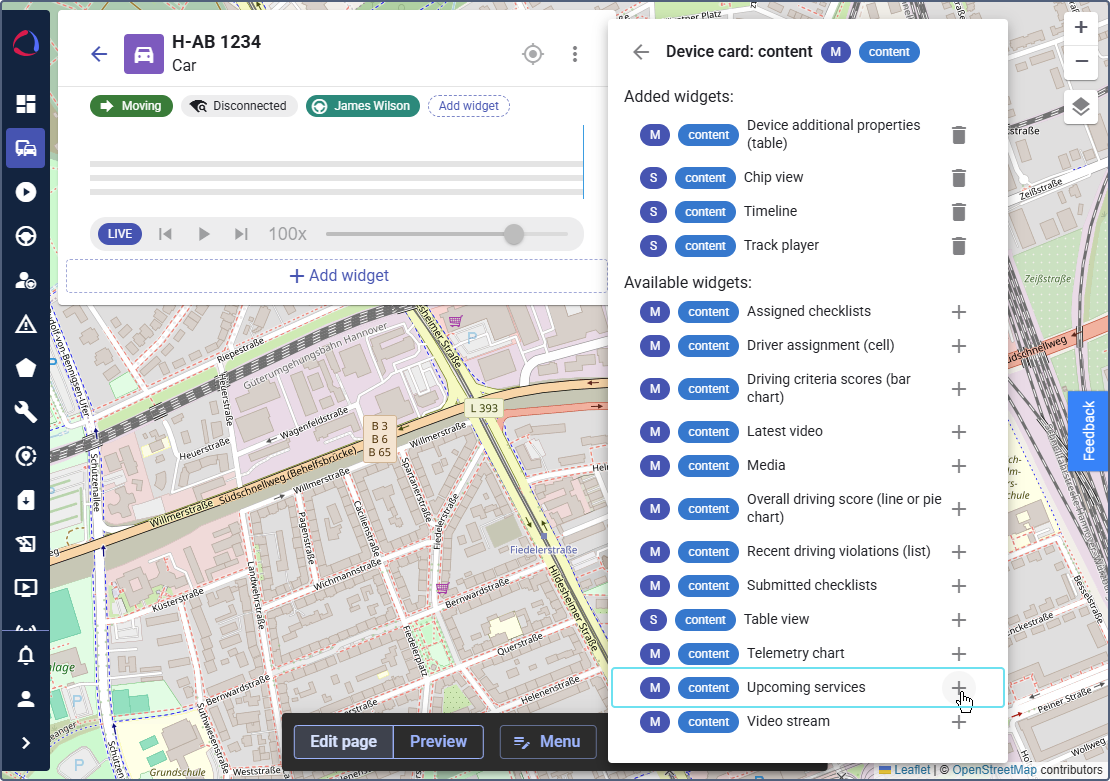
Task: Open the Menu button in bottom bar
Action: [547, 742]
